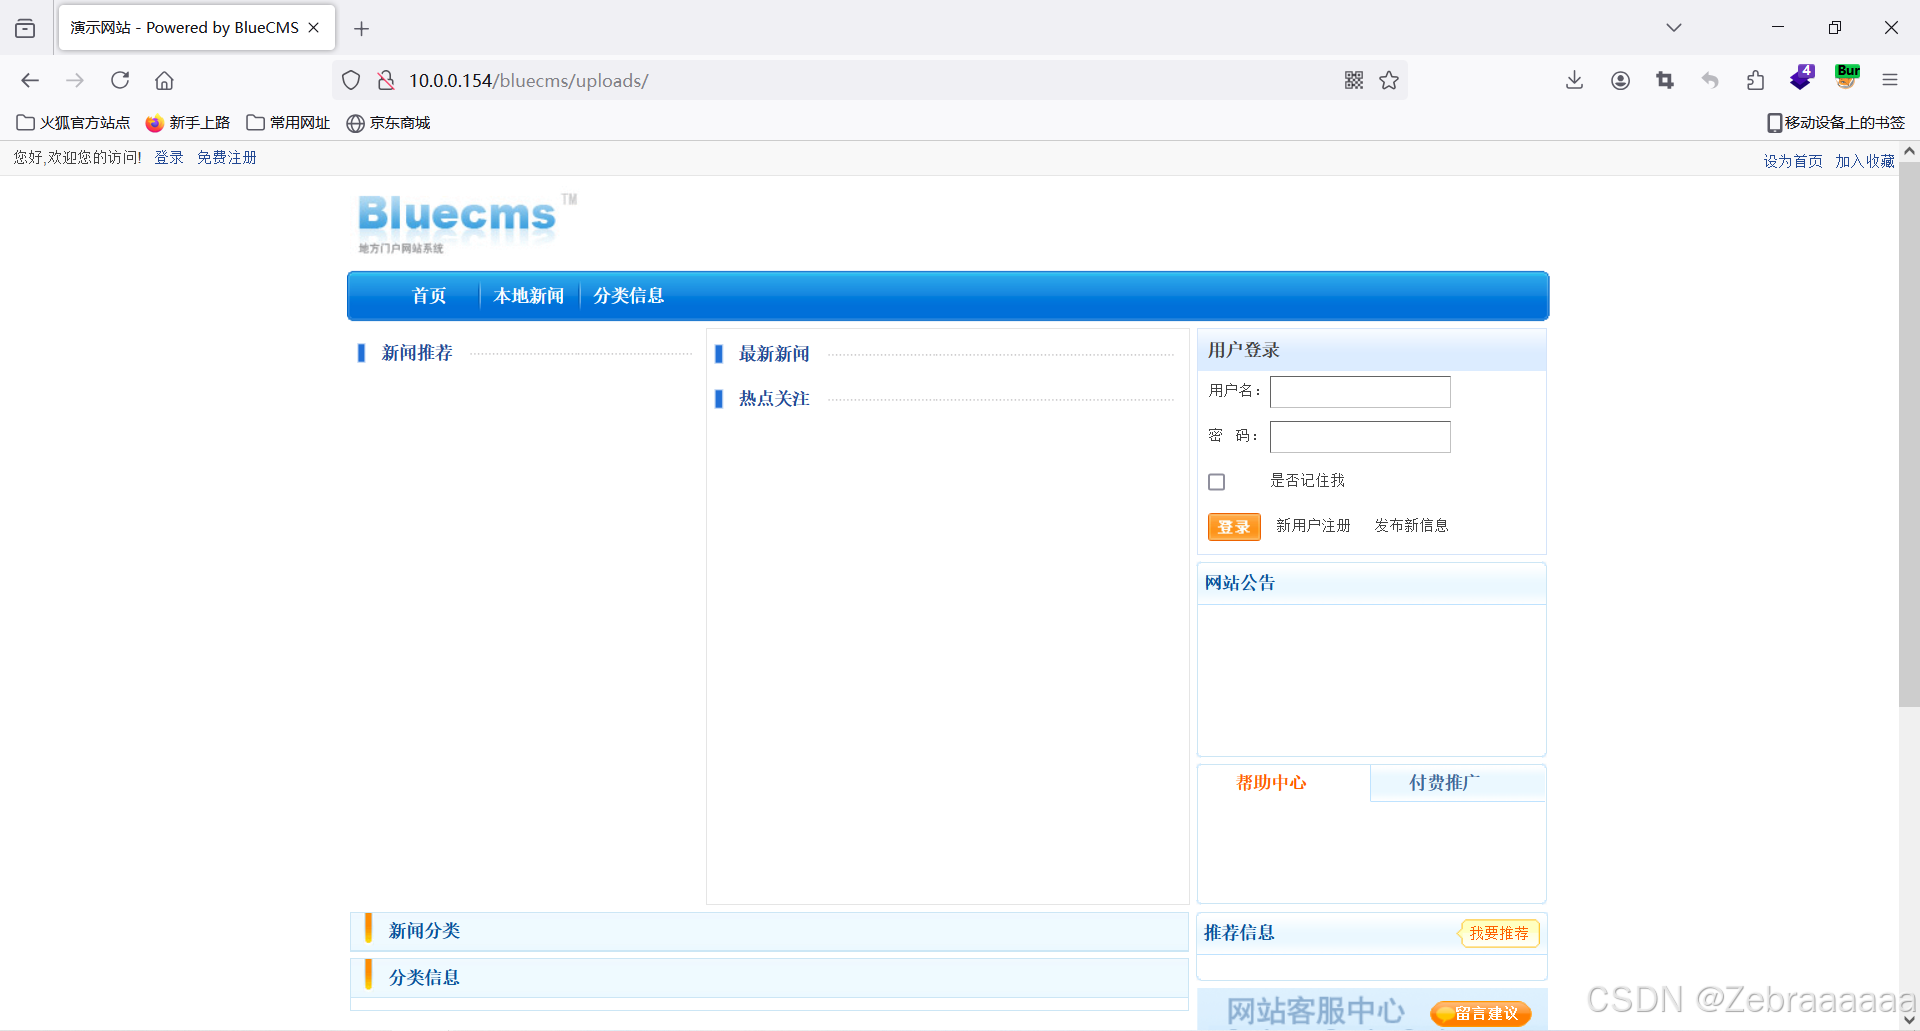Show insecure connection lock info
The image size is (1920, 1031).
tap(385, 80)
